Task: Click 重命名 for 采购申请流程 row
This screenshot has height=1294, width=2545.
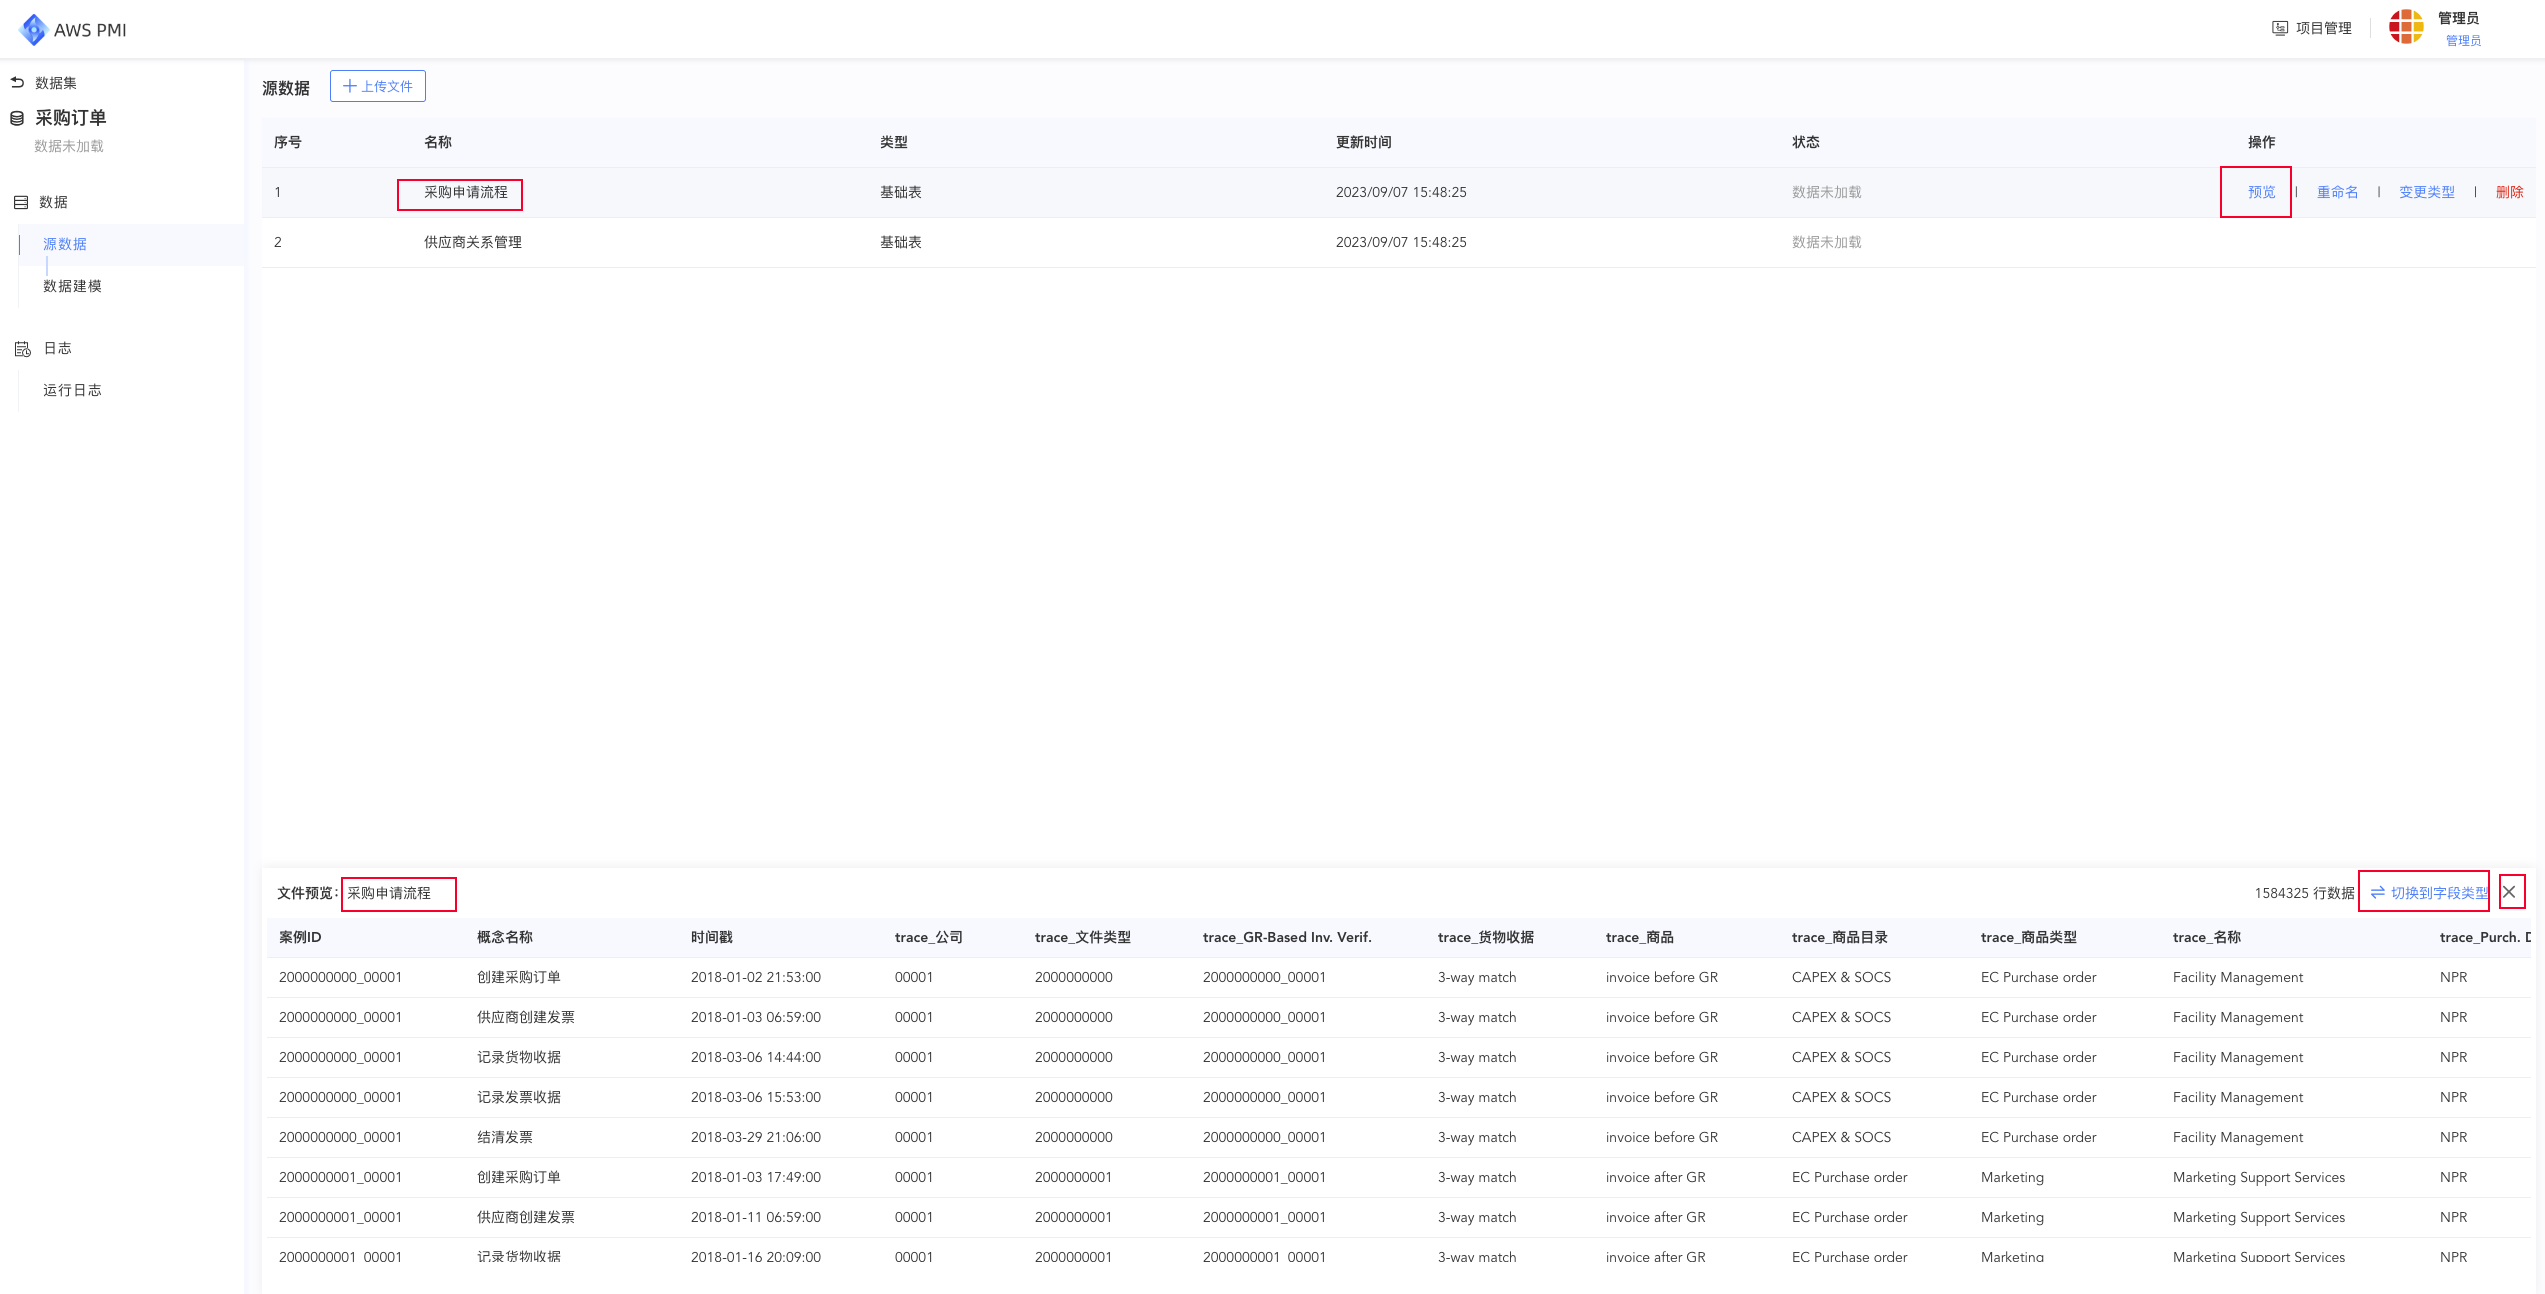Action: [2338, 192]
